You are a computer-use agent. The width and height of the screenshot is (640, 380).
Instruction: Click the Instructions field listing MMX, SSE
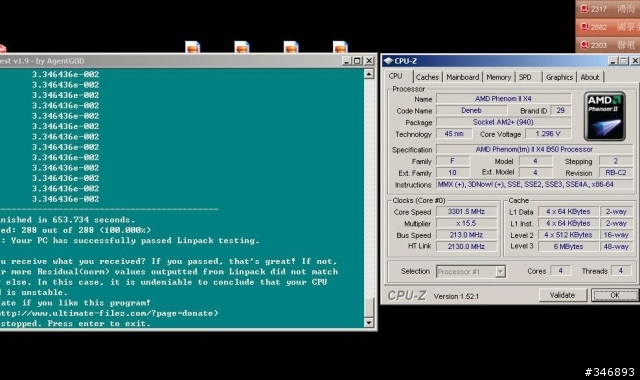pyautogui.click(x=534, y=184)
